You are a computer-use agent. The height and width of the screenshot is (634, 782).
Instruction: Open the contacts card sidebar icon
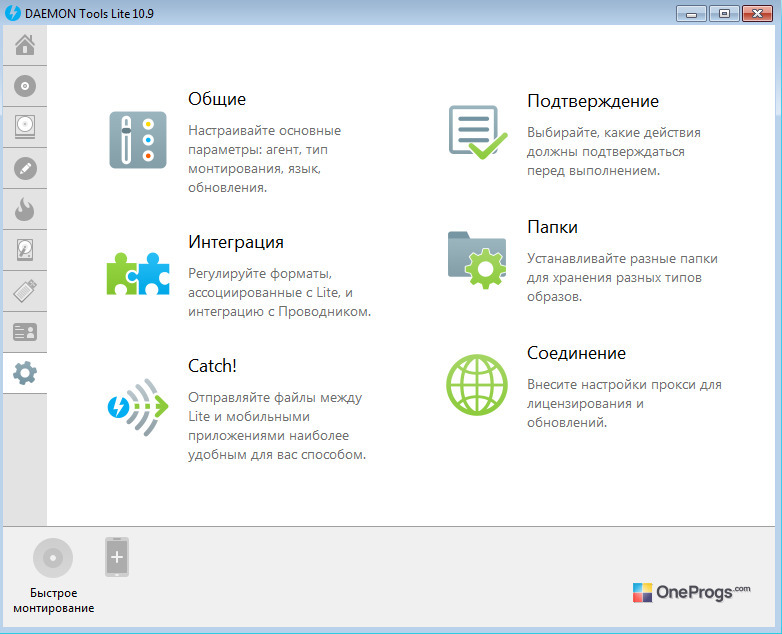pyautogui.click(x=25, y=332)
